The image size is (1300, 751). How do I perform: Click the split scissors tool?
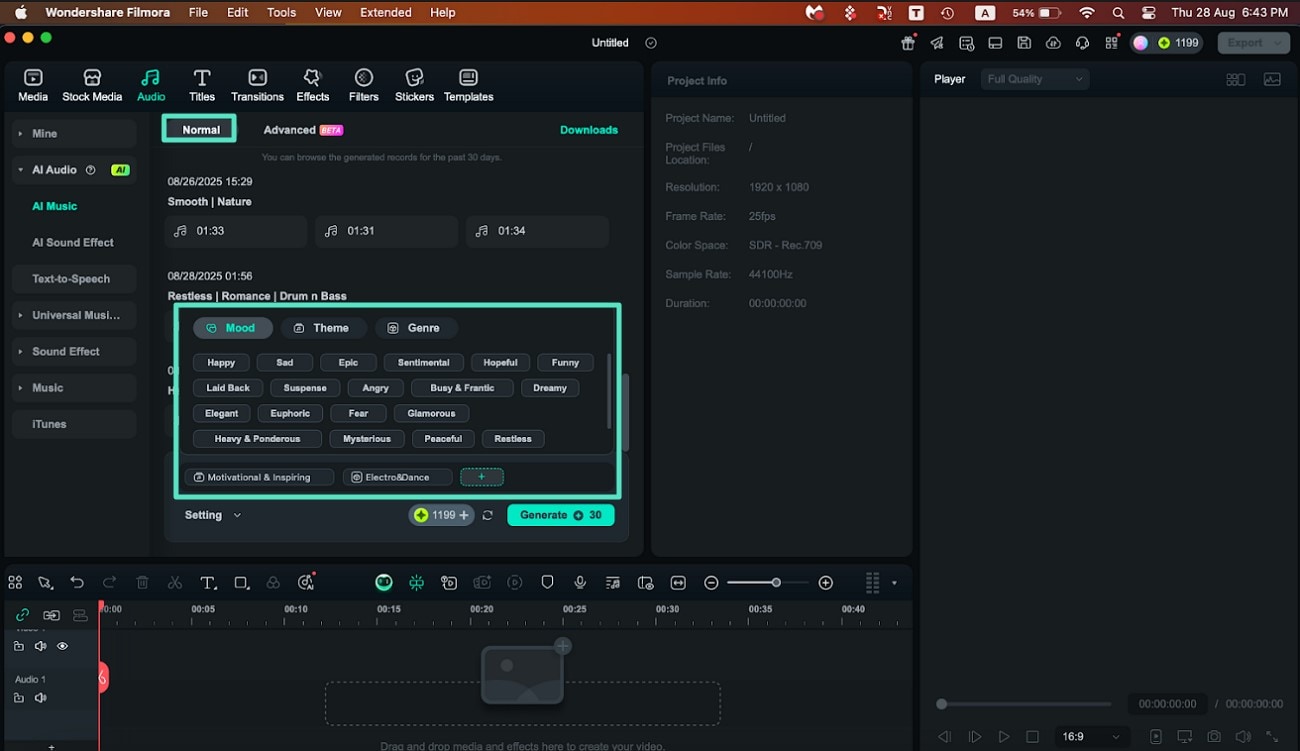(x=175, y=583)
